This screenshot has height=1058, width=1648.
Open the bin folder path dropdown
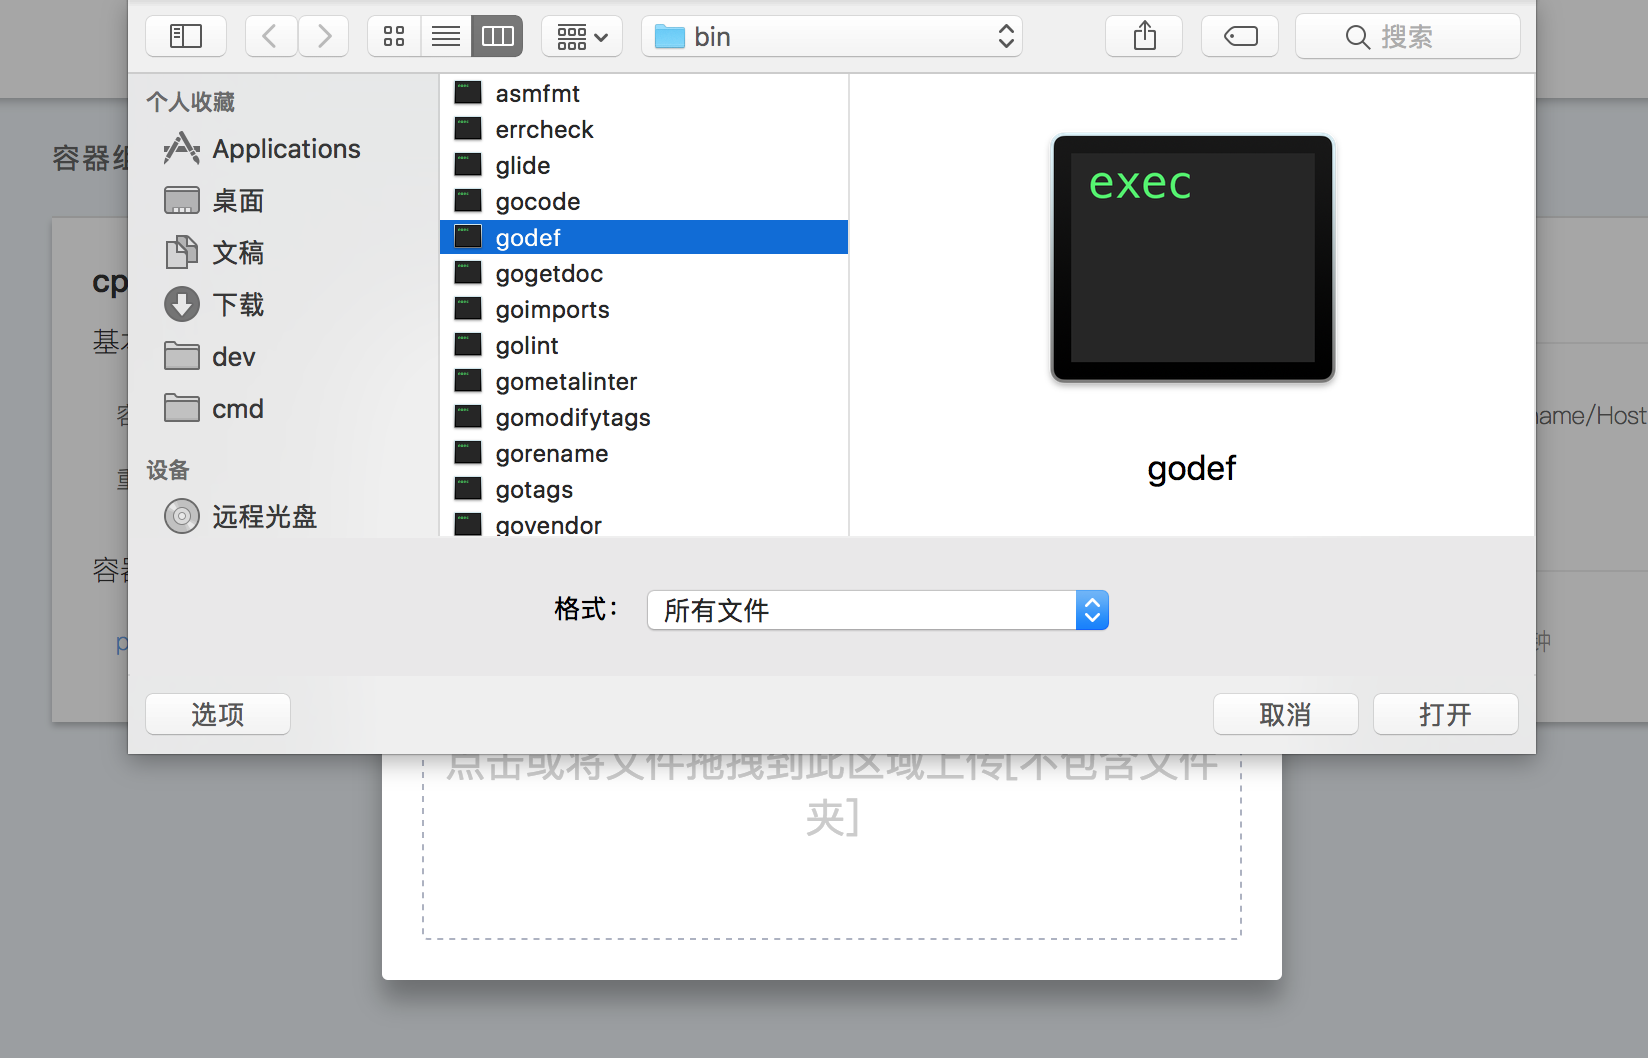832,37
